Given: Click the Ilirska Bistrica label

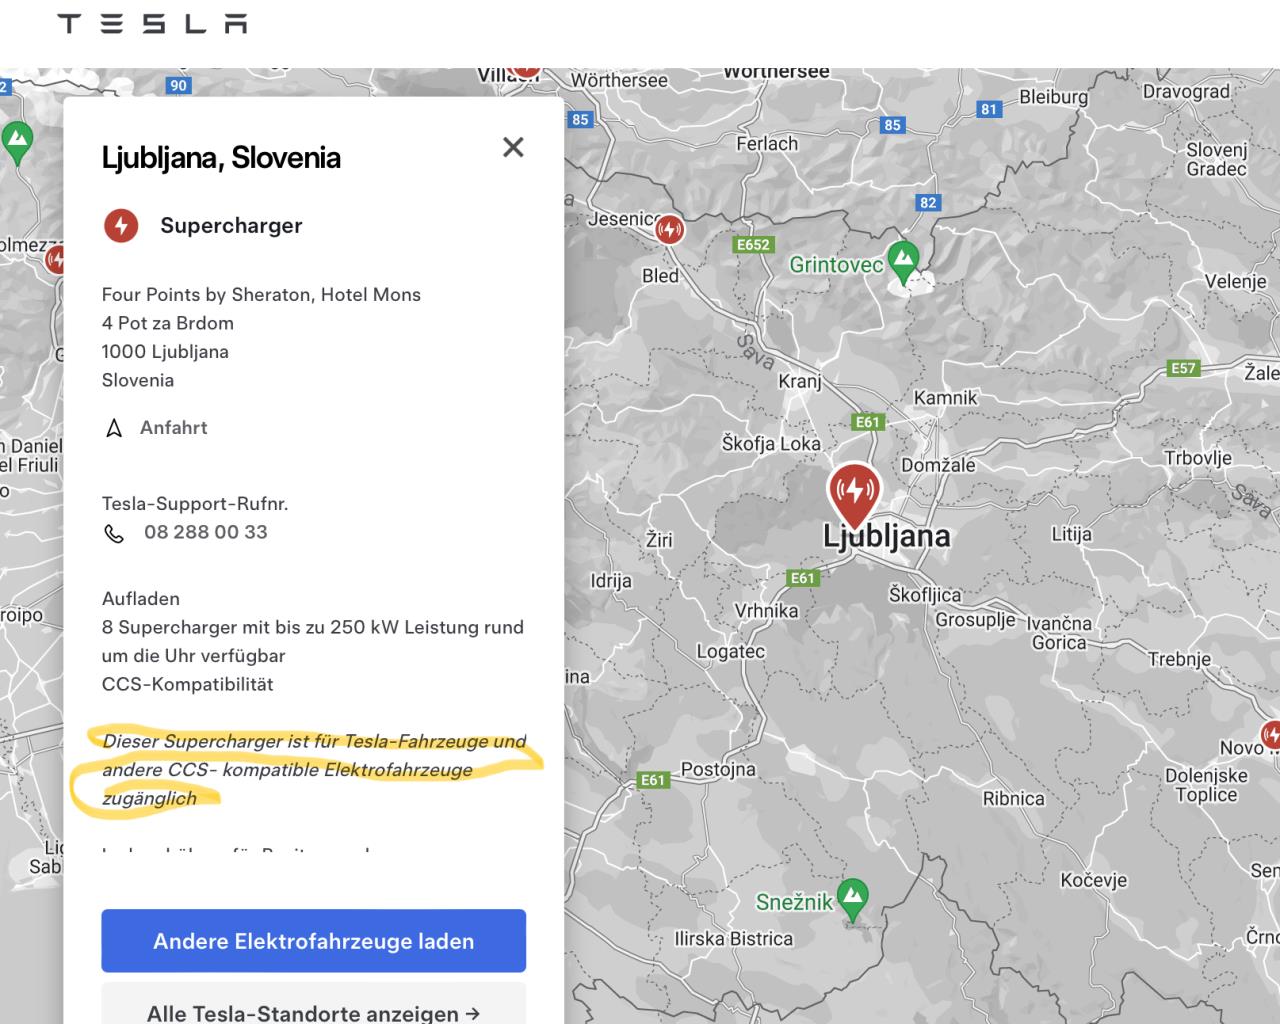Looking at the screenshot, I should [x=734, y=939].
